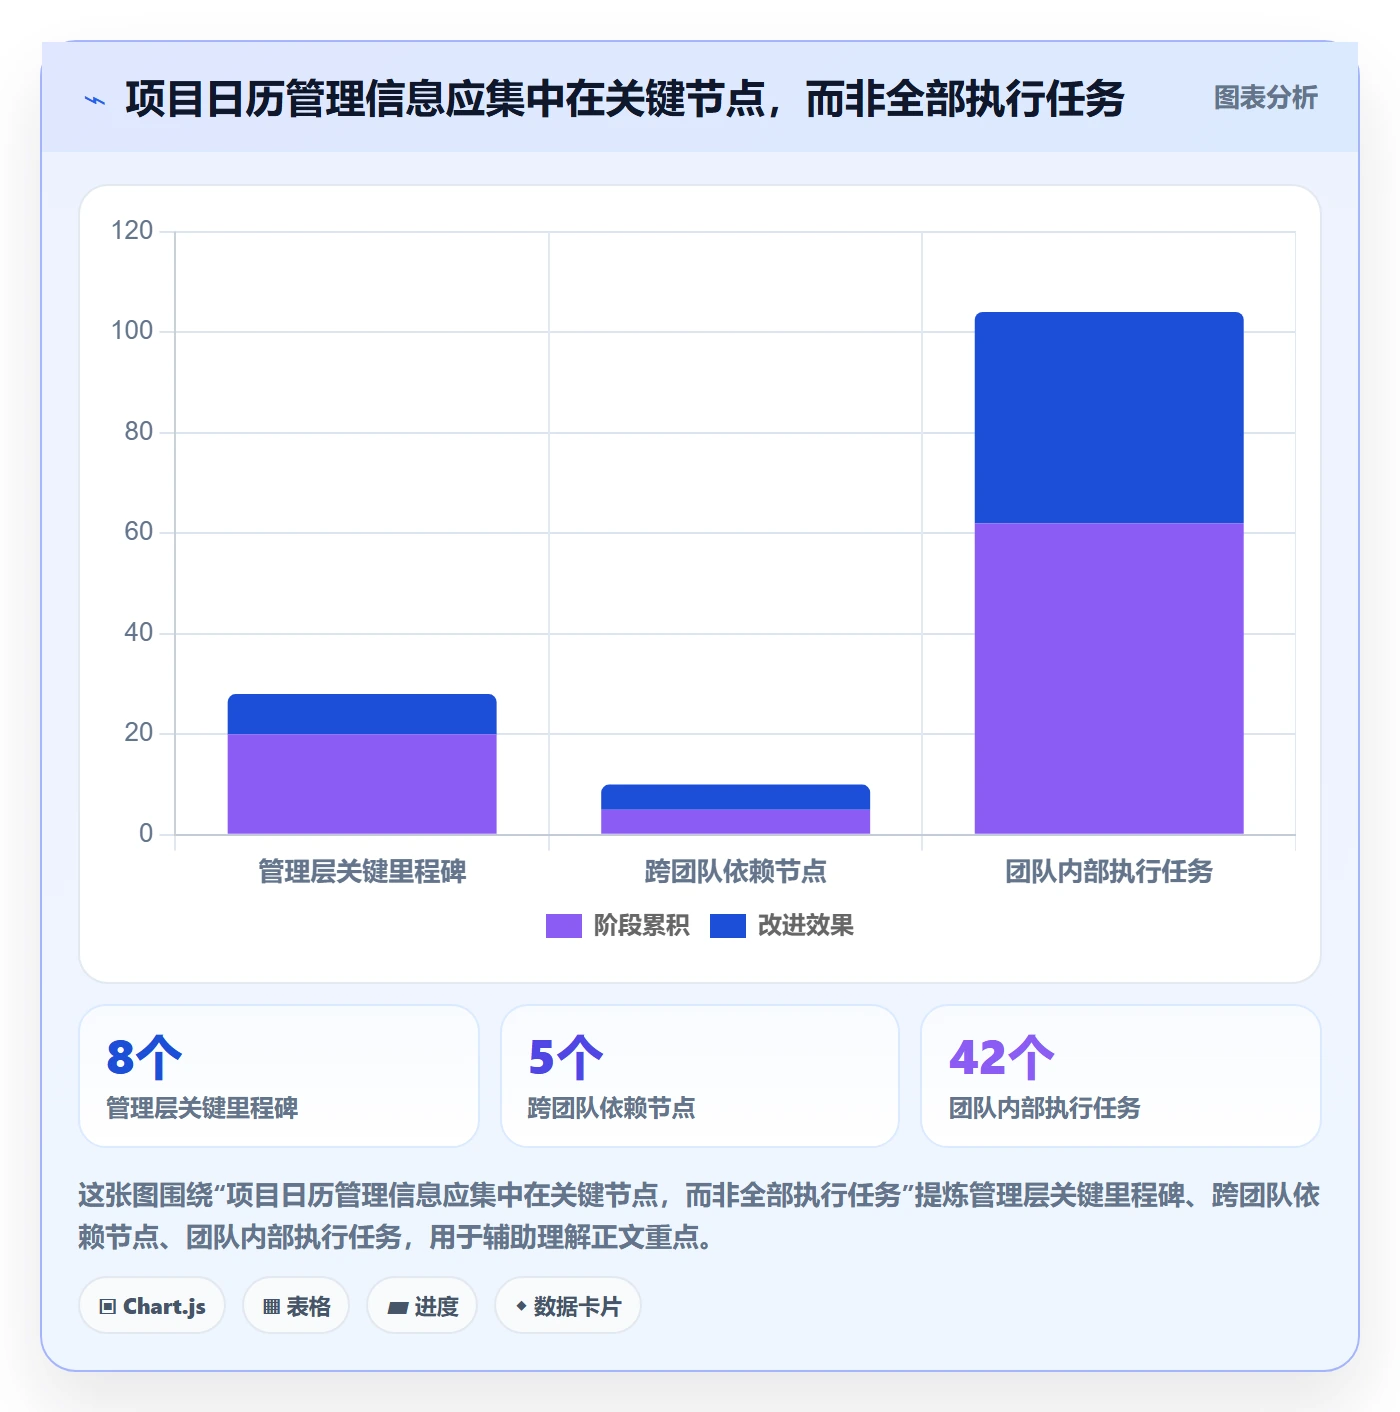Select the Chart.js tag chip
Screen dimensions: 1400x1412
pos(152,1306)
